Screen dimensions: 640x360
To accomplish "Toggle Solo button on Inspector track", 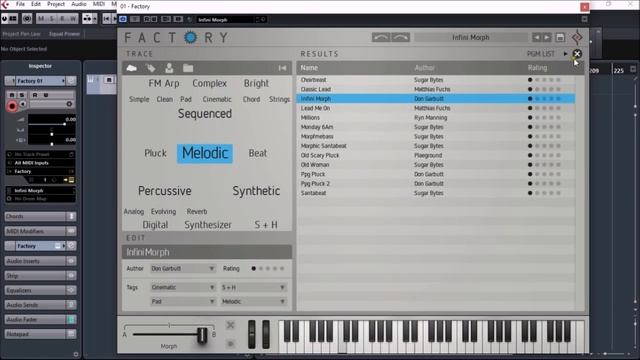I will 22,95.
